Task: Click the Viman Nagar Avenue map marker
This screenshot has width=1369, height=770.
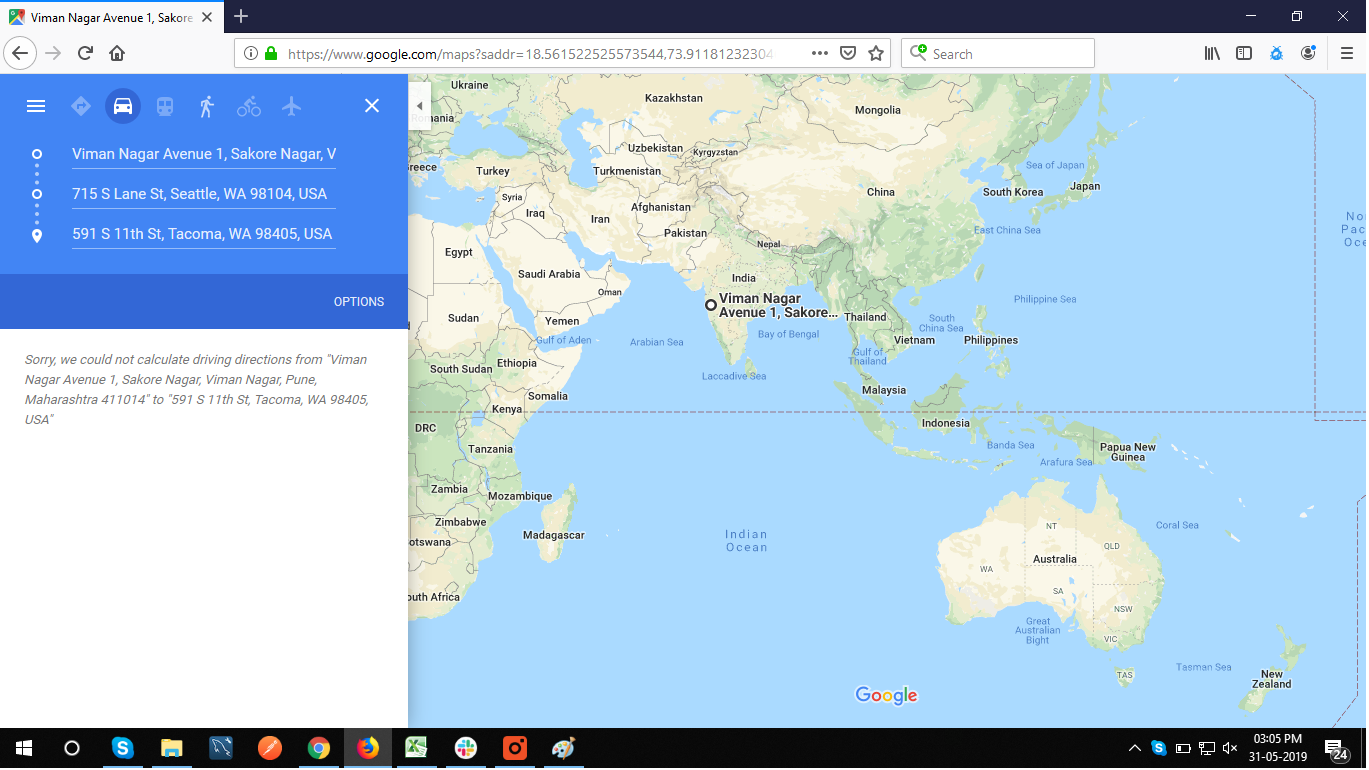Action: pyautogui.click(x=711, y=305)
